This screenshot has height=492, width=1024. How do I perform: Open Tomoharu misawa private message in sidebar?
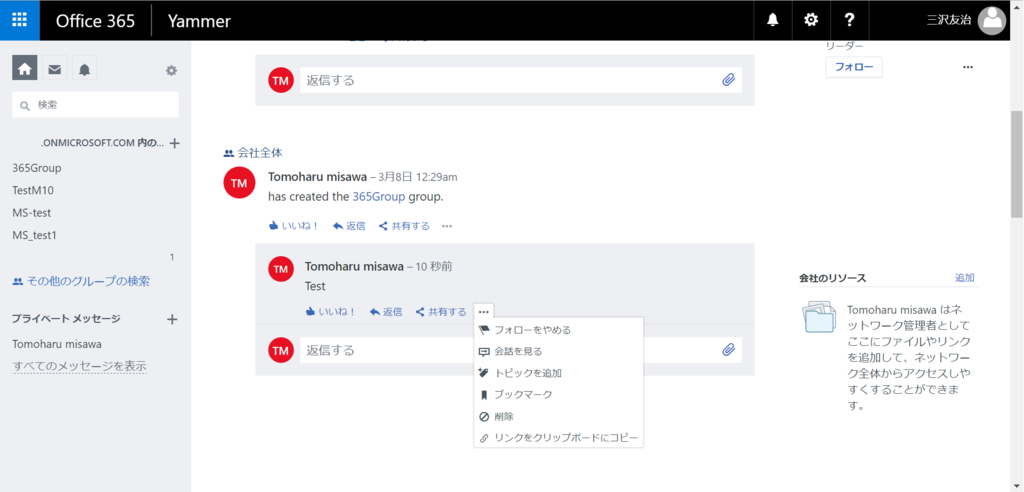pos(57,344)
